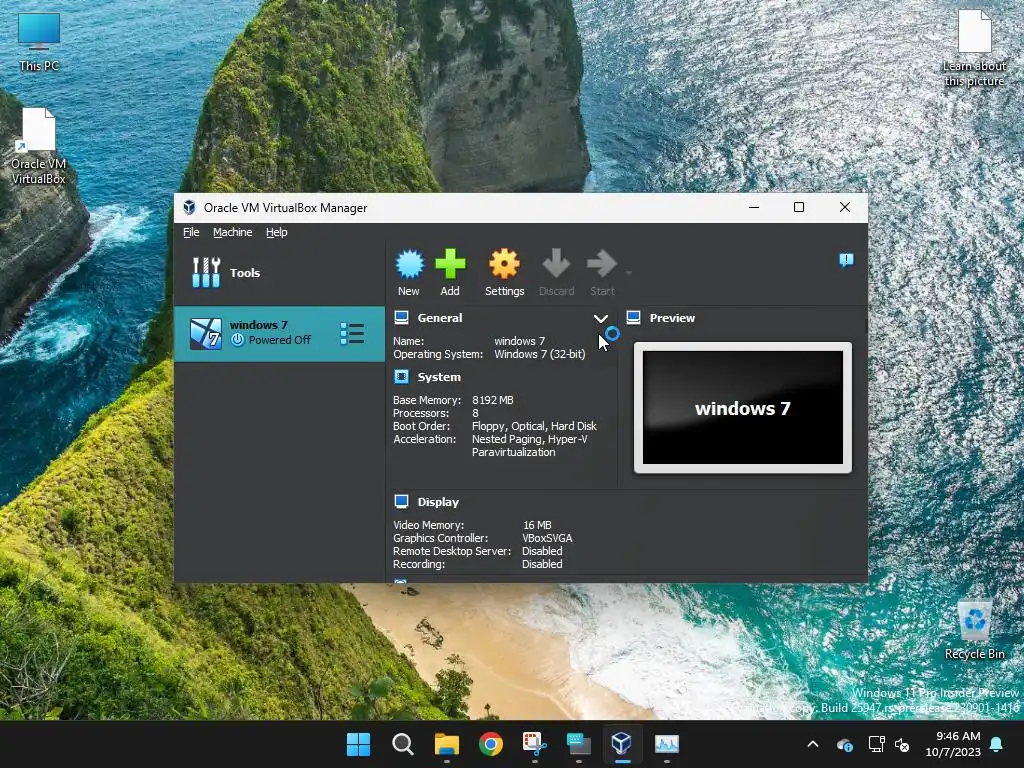The width and height of the screenshot is (1024, 768).
Task: Click the Graphics Controller value VBoxSVGA
Action: click(x=547, y=539)
